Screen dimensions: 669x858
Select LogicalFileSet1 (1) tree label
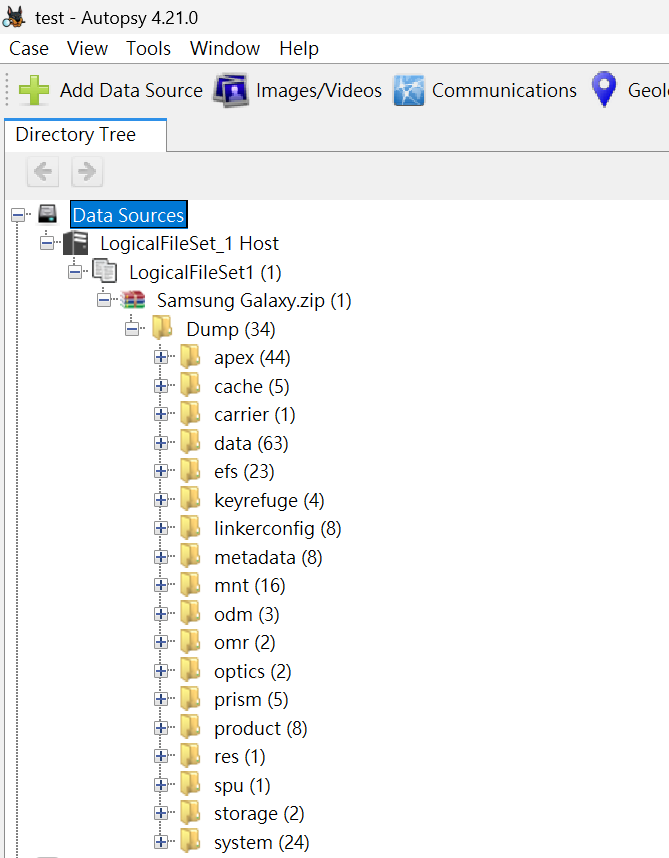[205, 272]
